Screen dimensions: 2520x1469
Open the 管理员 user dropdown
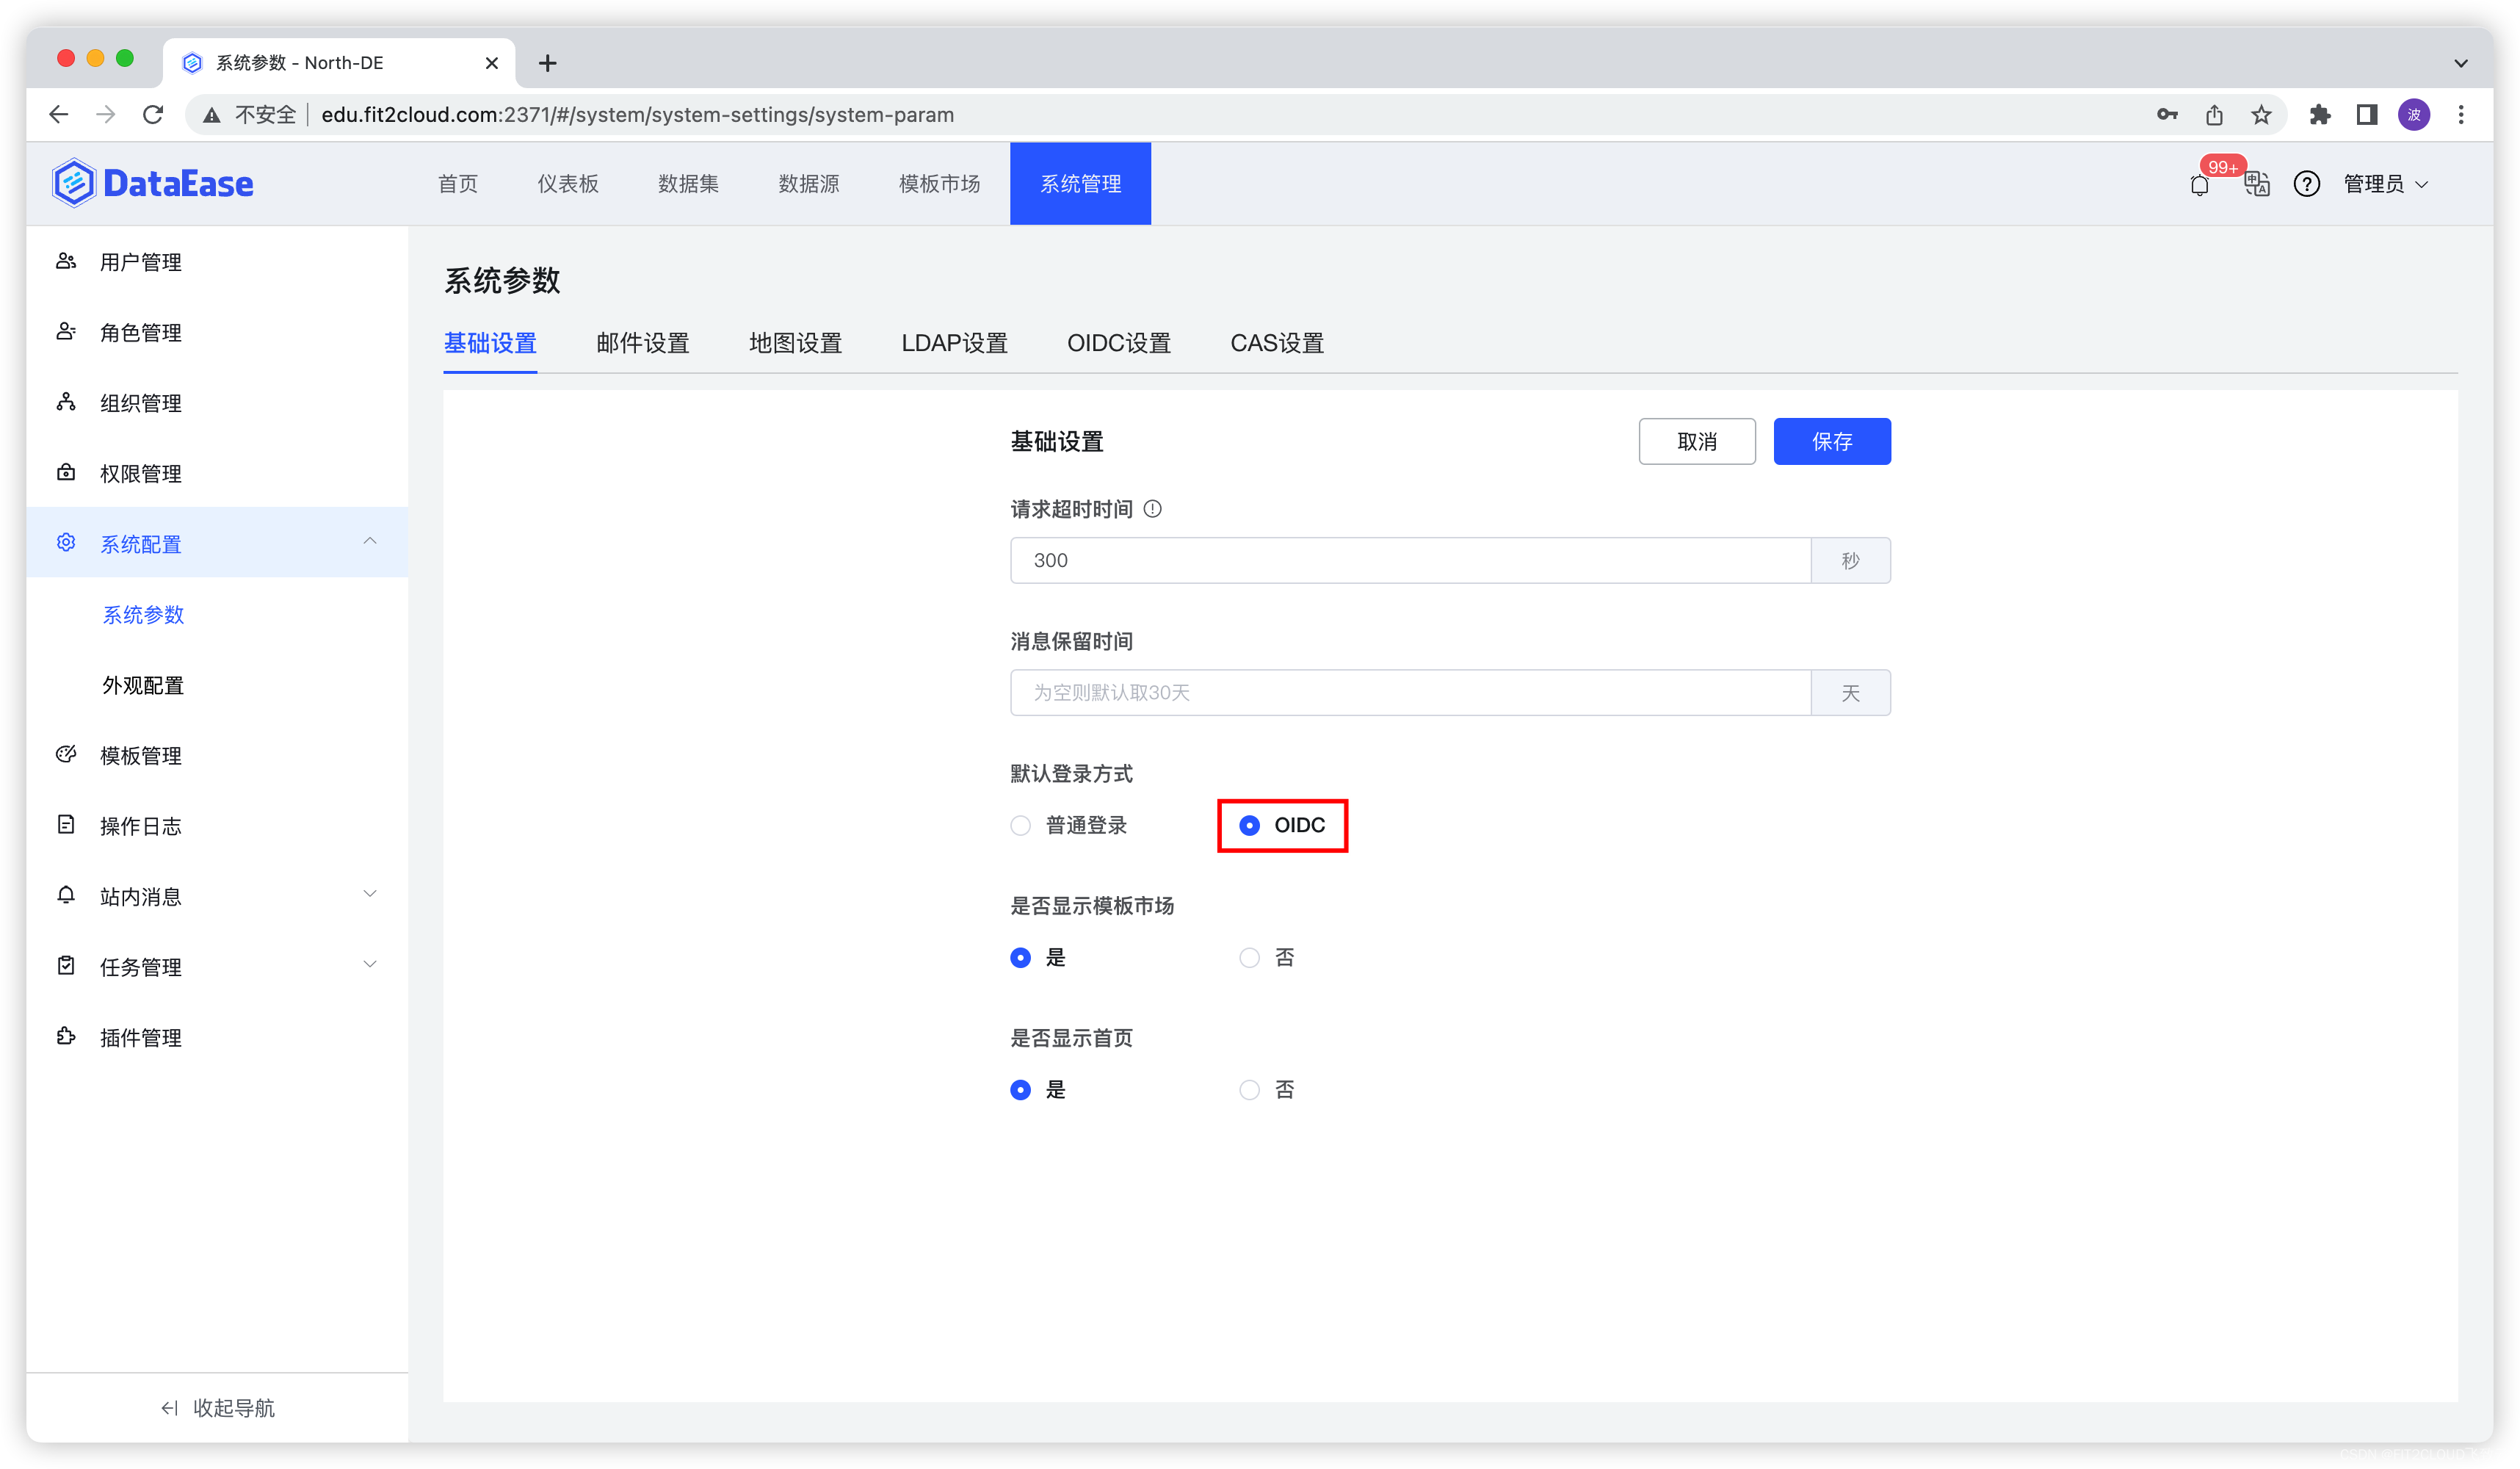(x=2385, y=184)
